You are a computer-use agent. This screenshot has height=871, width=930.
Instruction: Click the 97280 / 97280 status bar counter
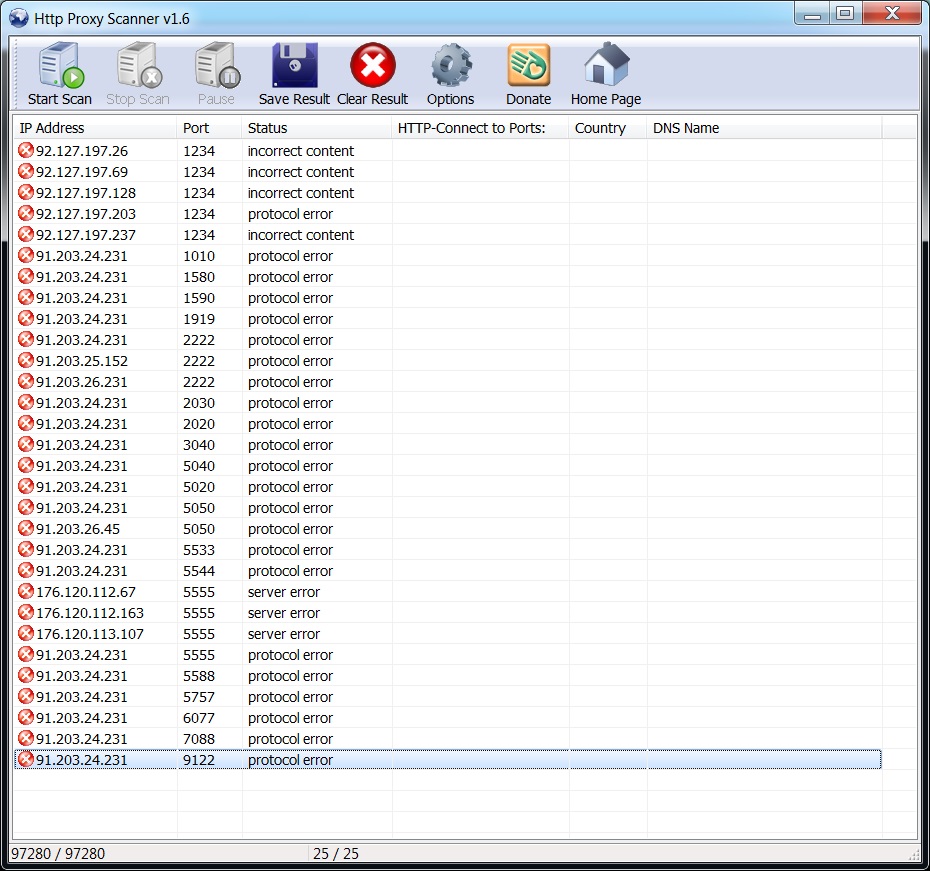coord(58,854)
